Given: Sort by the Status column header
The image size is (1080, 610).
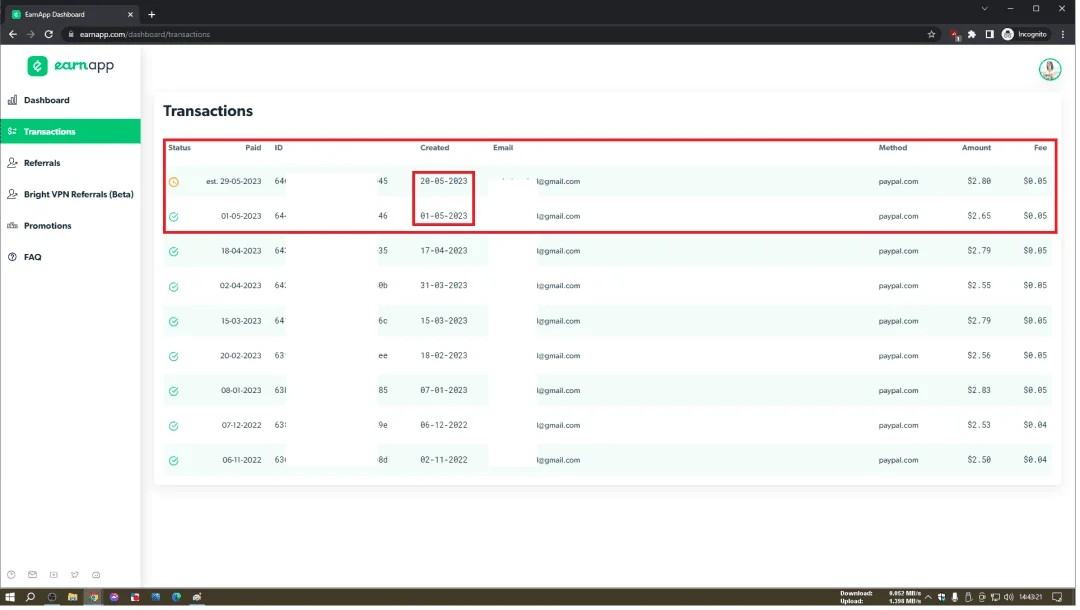Looking at the screenshot, I should [x=180, y=148].
